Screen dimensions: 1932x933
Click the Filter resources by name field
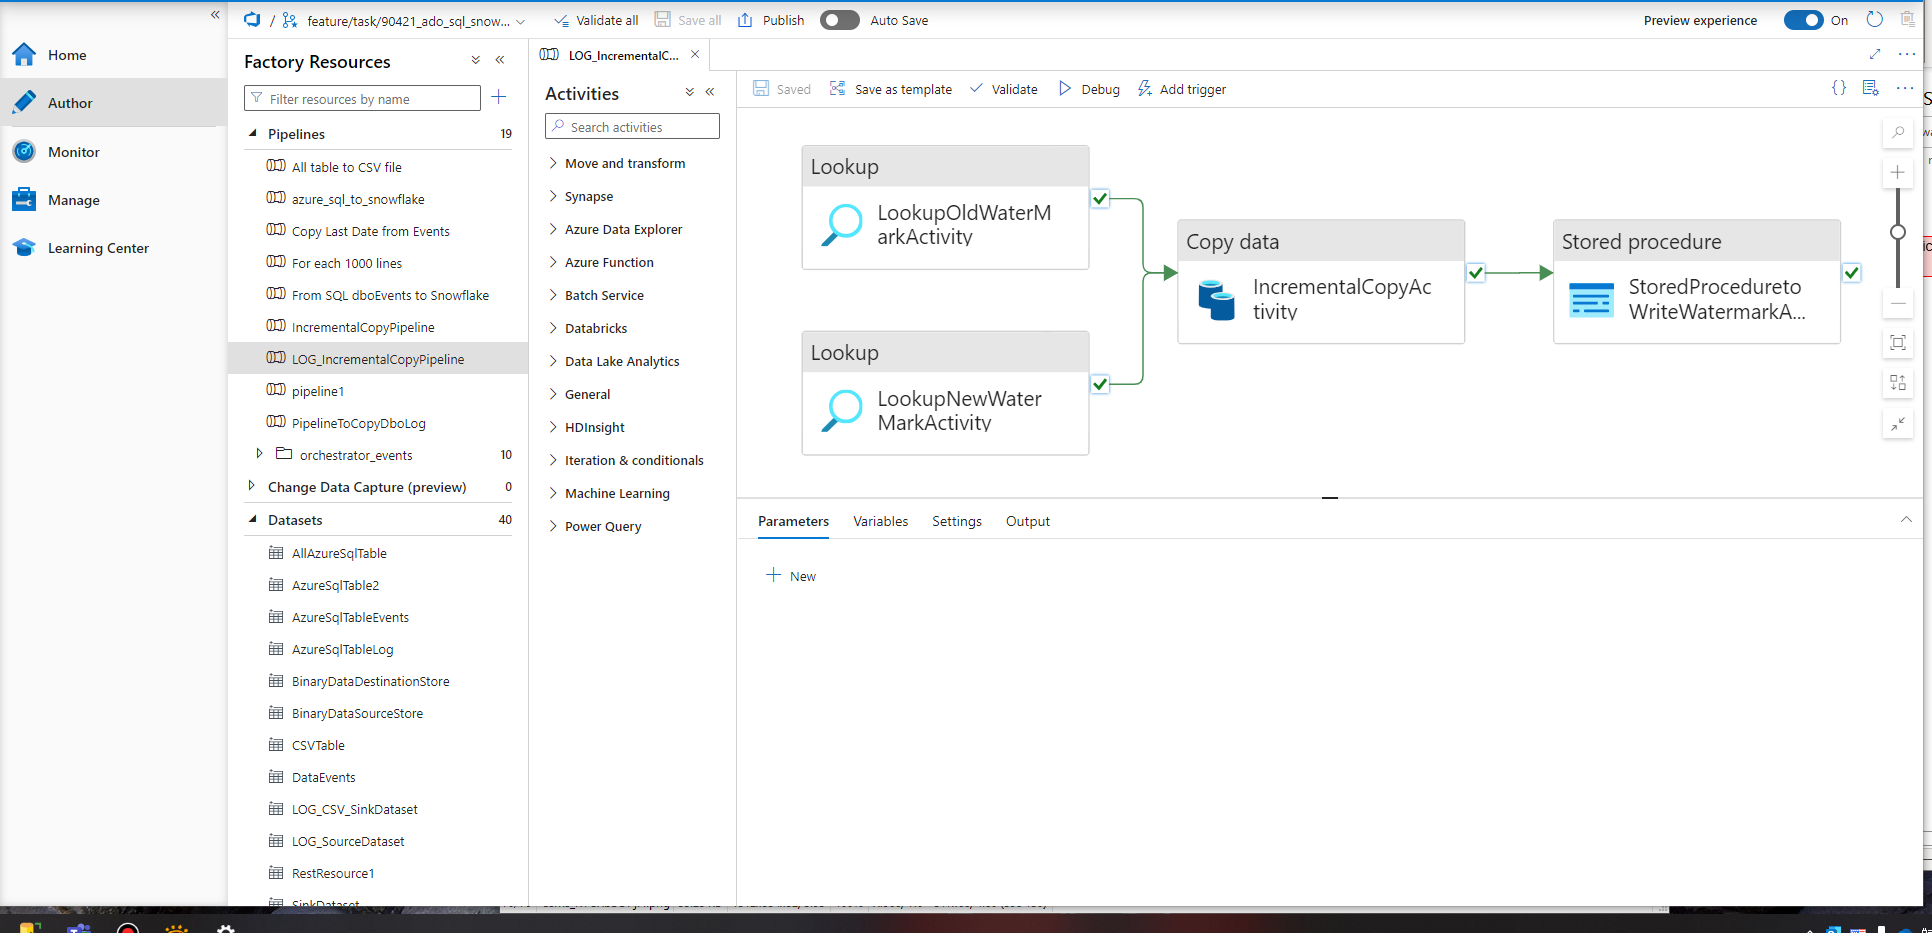[x=362, y=98]
